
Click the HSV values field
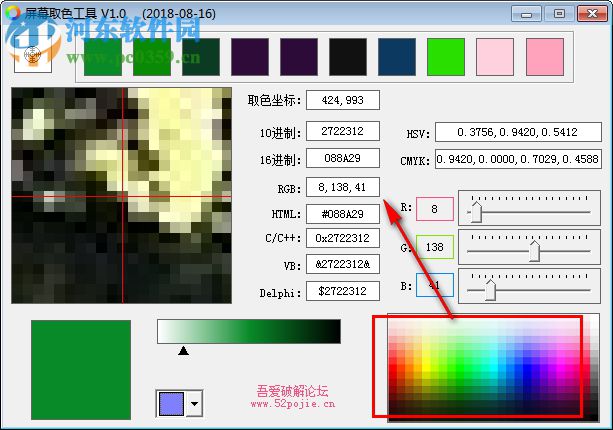518,132
